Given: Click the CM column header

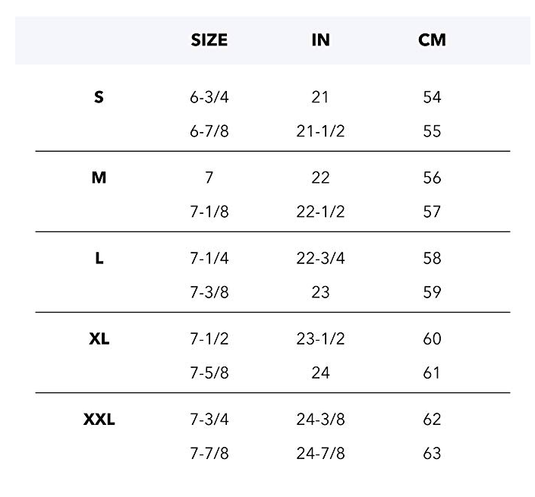Looking at the screenshot, I should [432, 40].
